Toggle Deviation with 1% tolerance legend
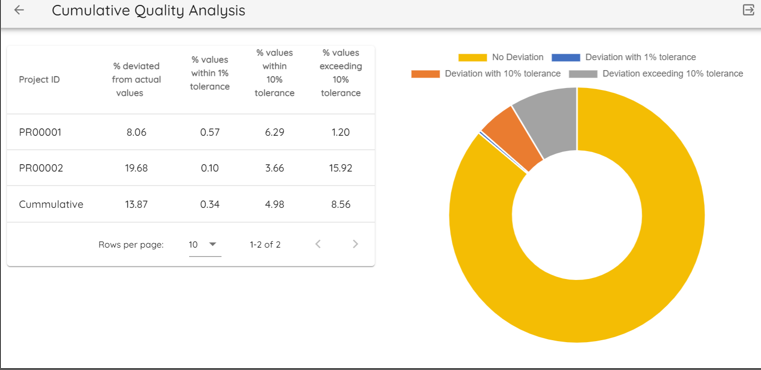This screenshot has width=761, height=370. [x=624, y=57]
